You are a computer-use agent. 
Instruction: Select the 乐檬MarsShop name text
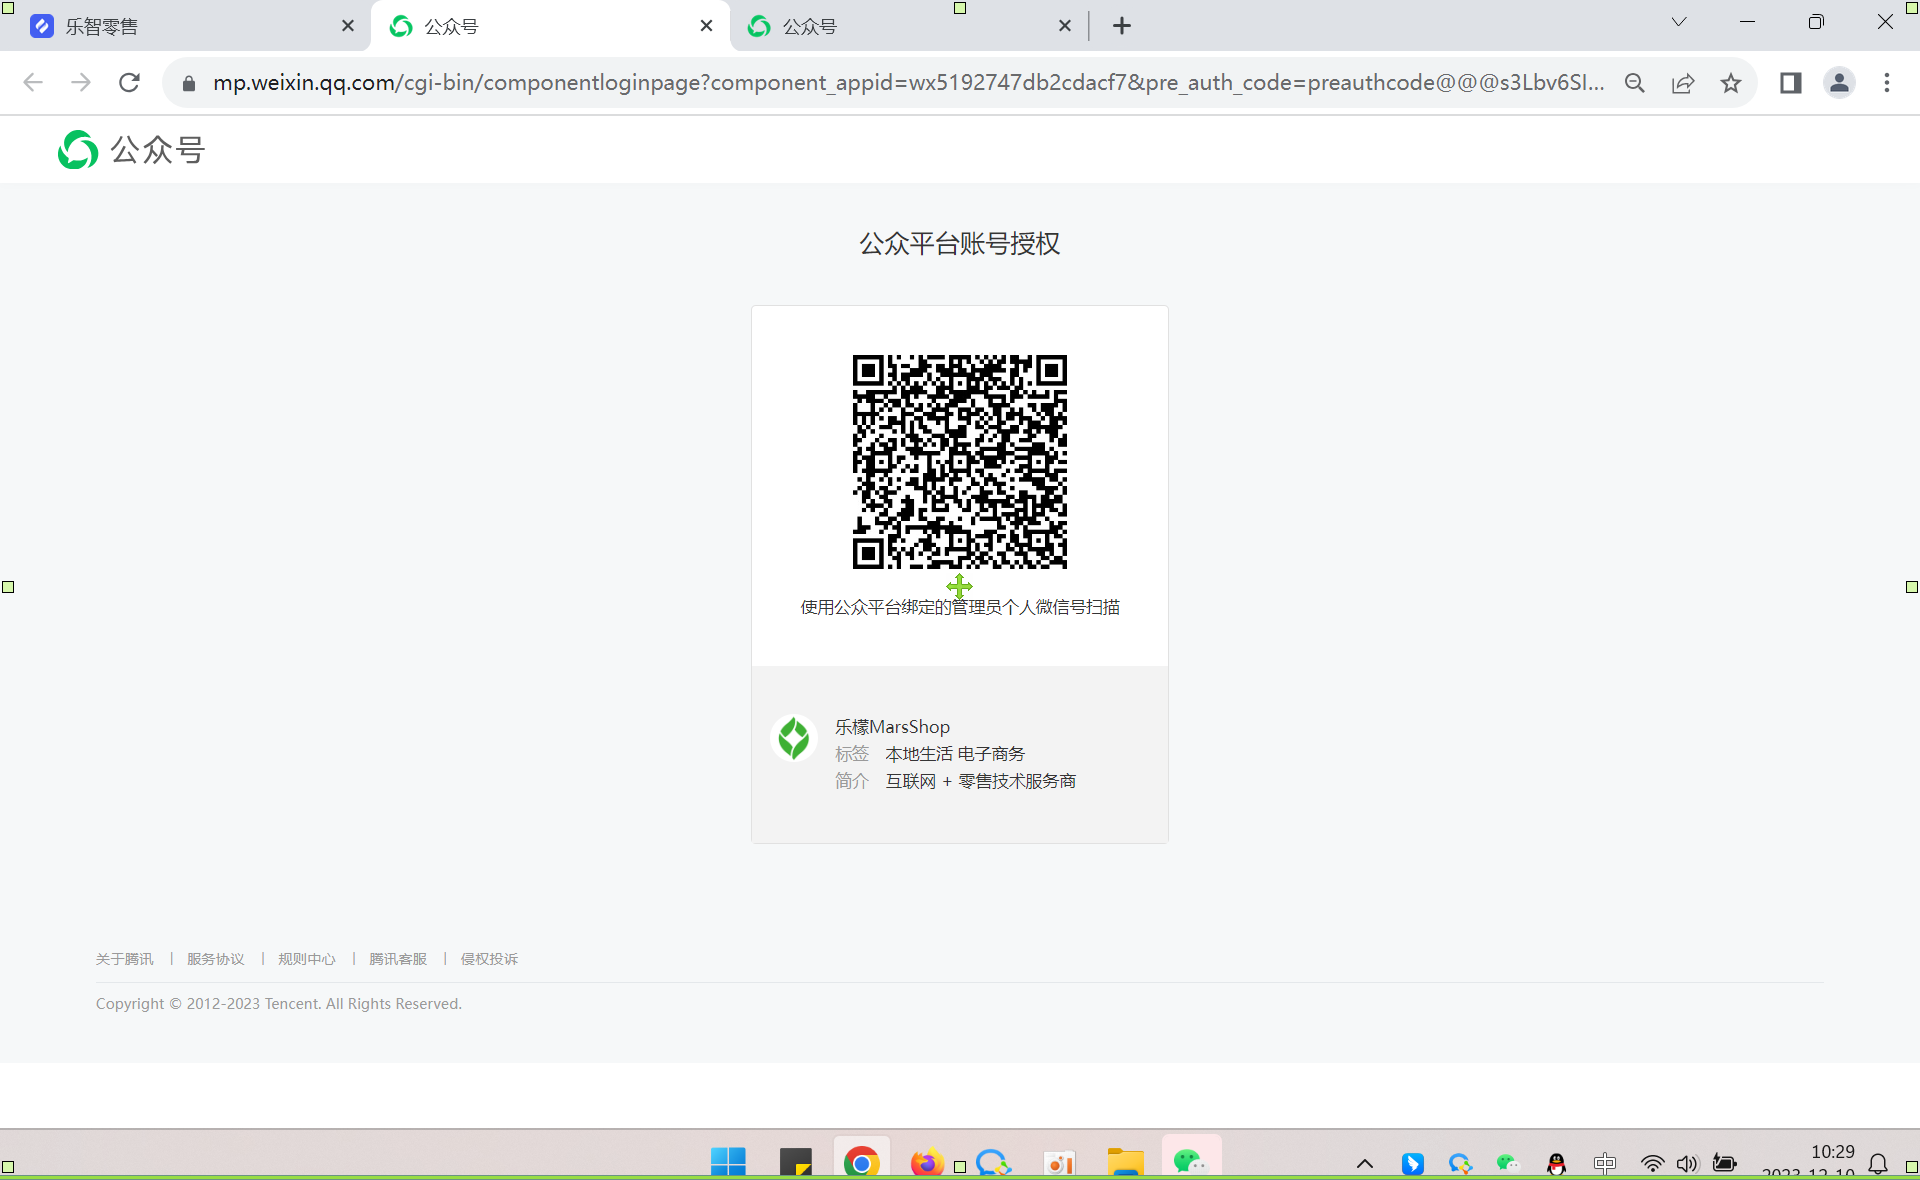[x=892, y=727]
